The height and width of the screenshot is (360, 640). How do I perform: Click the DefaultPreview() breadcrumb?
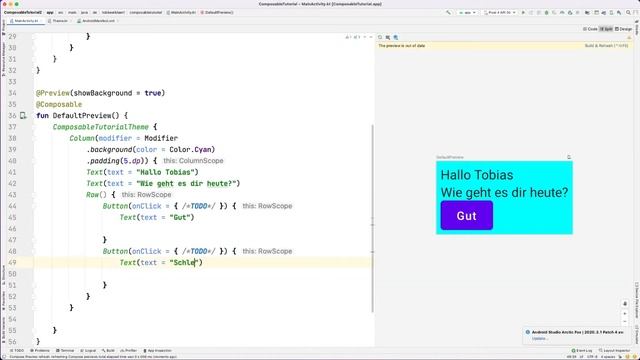217,13
